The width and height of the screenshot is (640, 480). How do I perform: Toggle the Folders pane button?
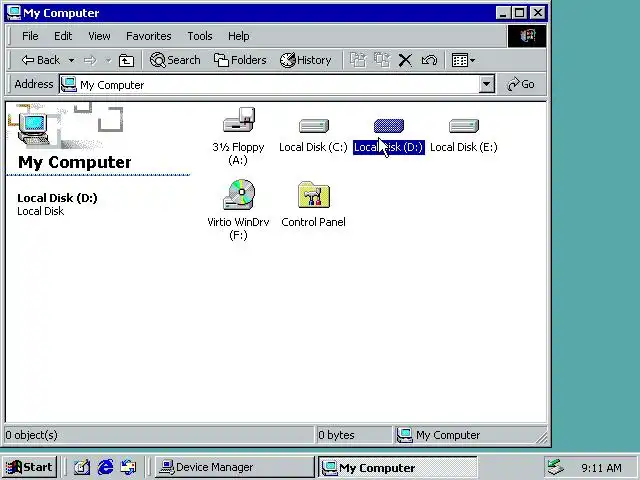point(240,60)
